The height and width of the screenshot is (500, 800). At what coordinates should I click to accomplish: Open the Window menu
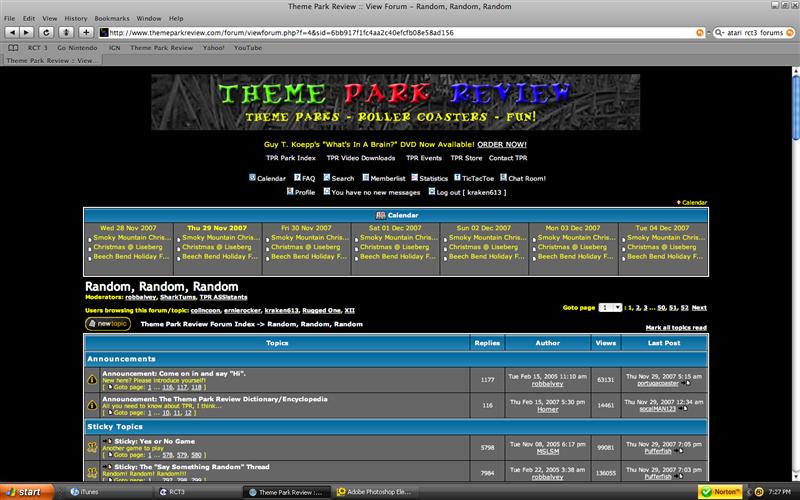(x=149, y=18)
